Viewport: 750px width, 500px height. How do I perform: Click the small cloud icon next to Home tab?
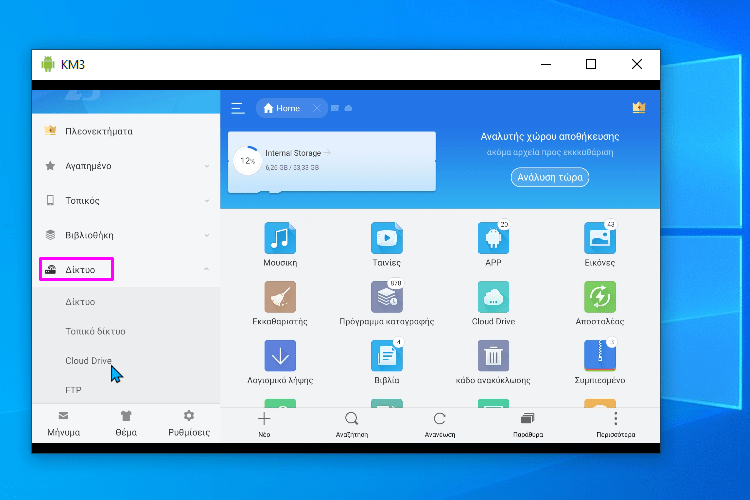click(x=348, y=108)
